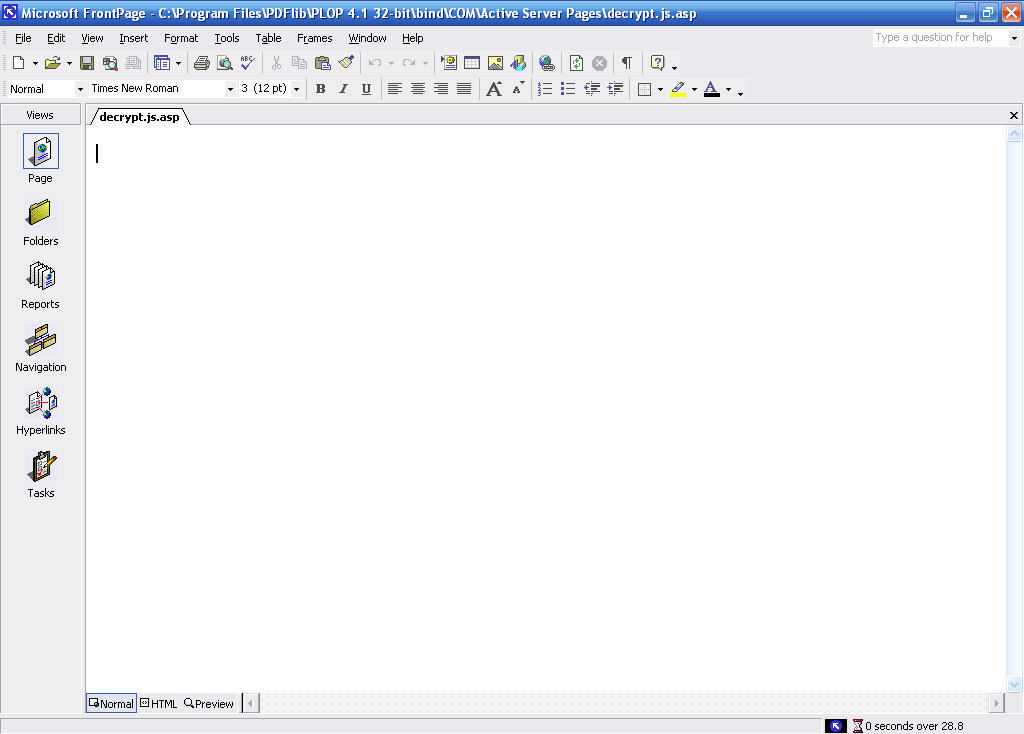Viewport: 1024px width, 734px height.
Task: Select Page view in Views bar
Action: click(40, 159)
